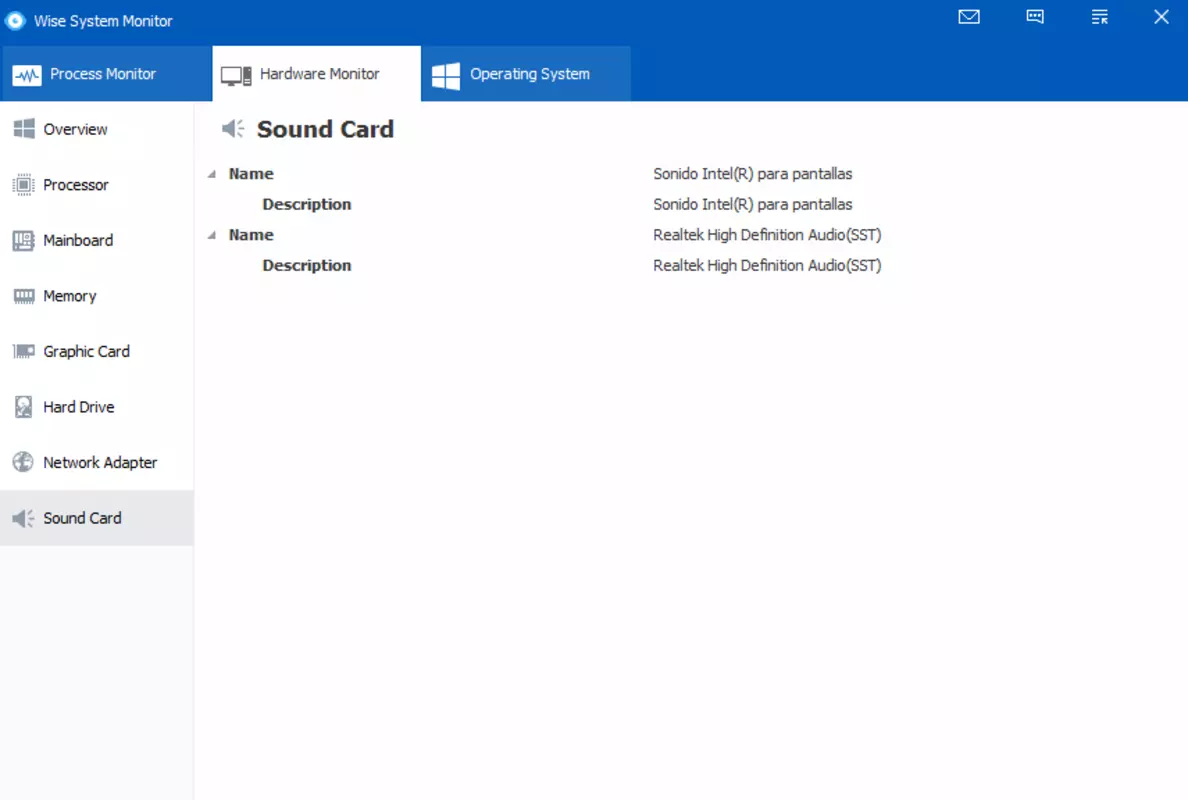Click the Processor chip icon
Image resolution: width=1188 pixels, height=800 pixels.
(x=24, y=185)
